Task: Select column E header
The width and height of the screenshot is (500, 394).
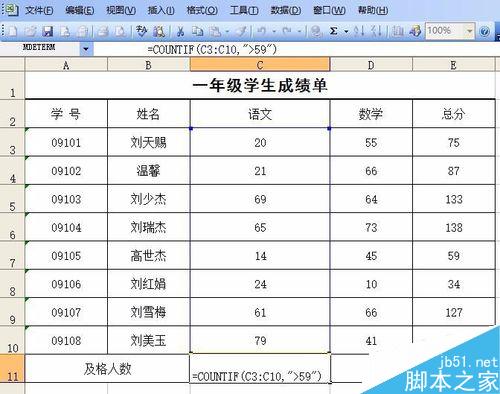Action: 454,65
